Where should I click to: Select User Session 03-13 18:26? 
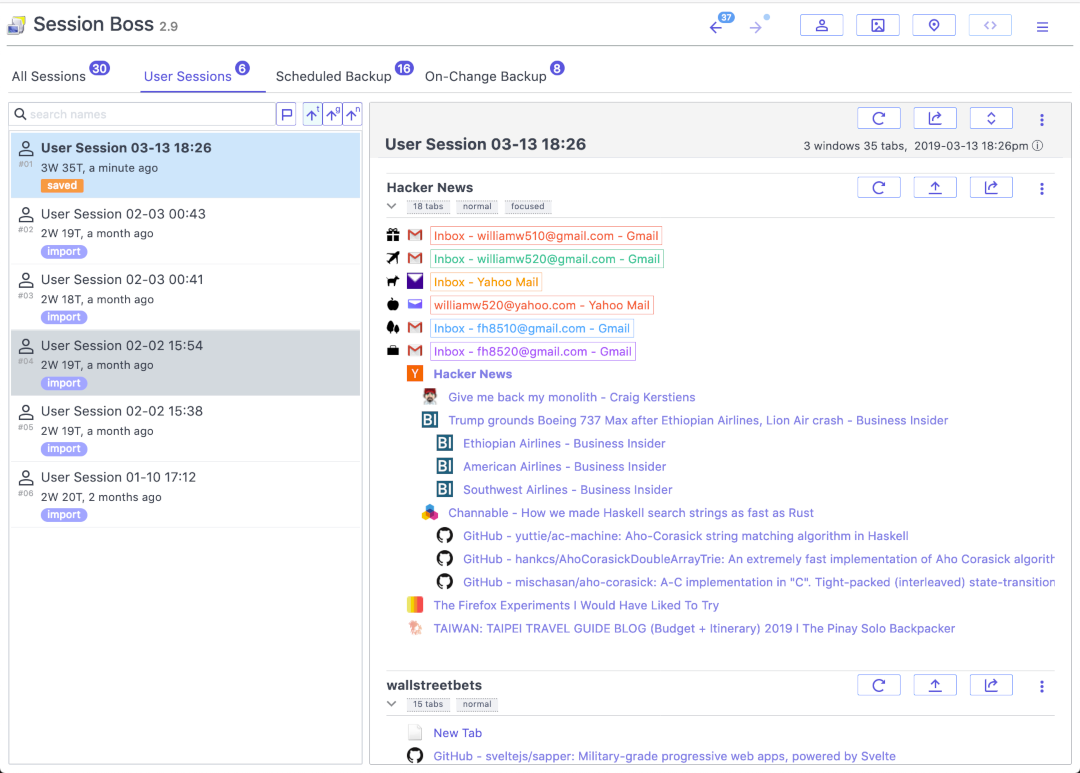click(185, 165)
